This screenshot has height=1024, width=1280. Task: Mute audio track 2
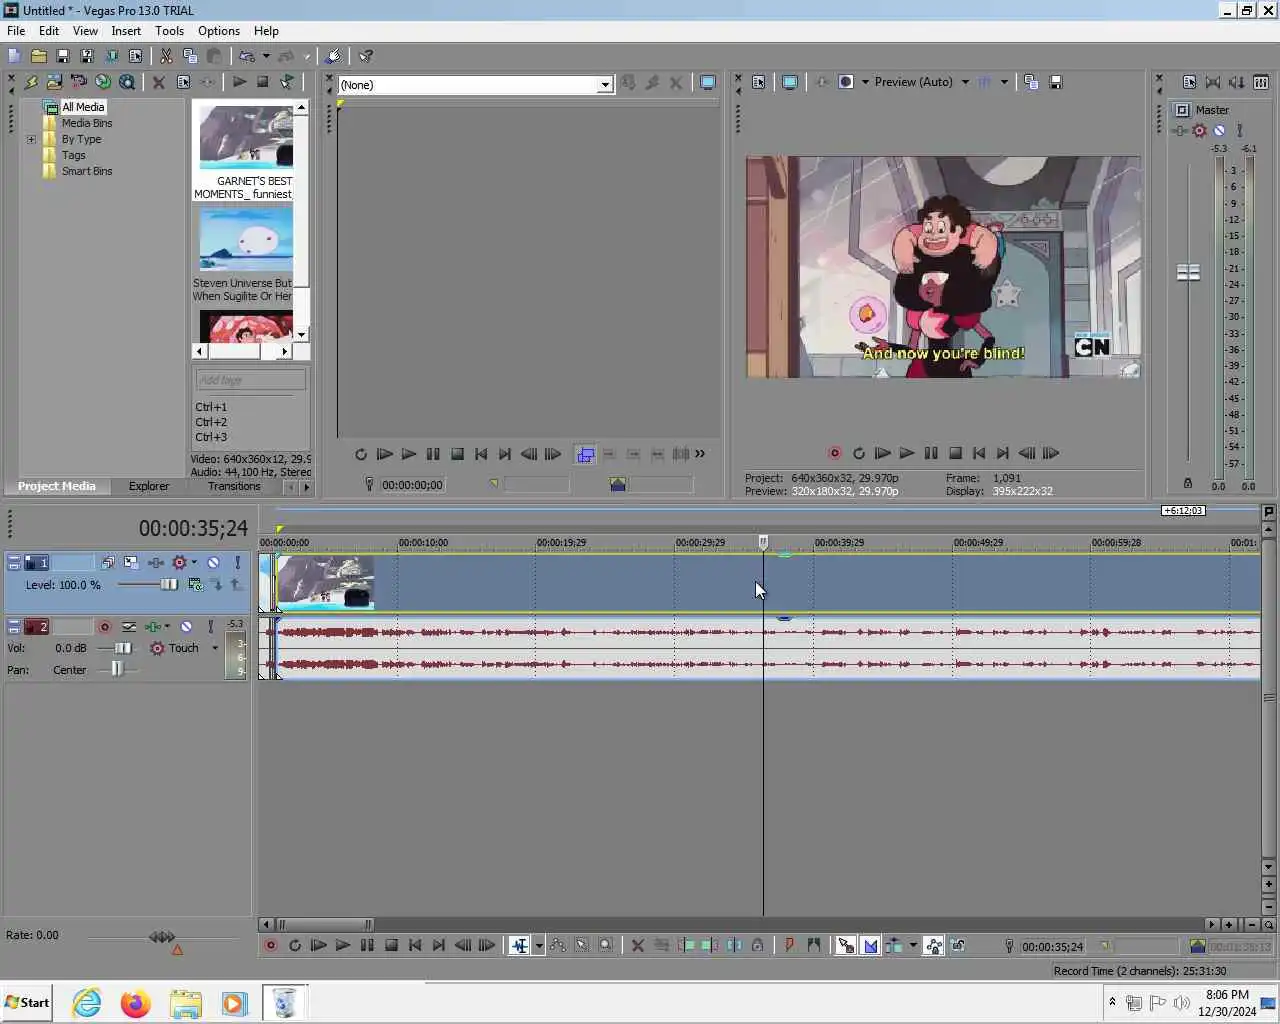click(x=186, y=627)
